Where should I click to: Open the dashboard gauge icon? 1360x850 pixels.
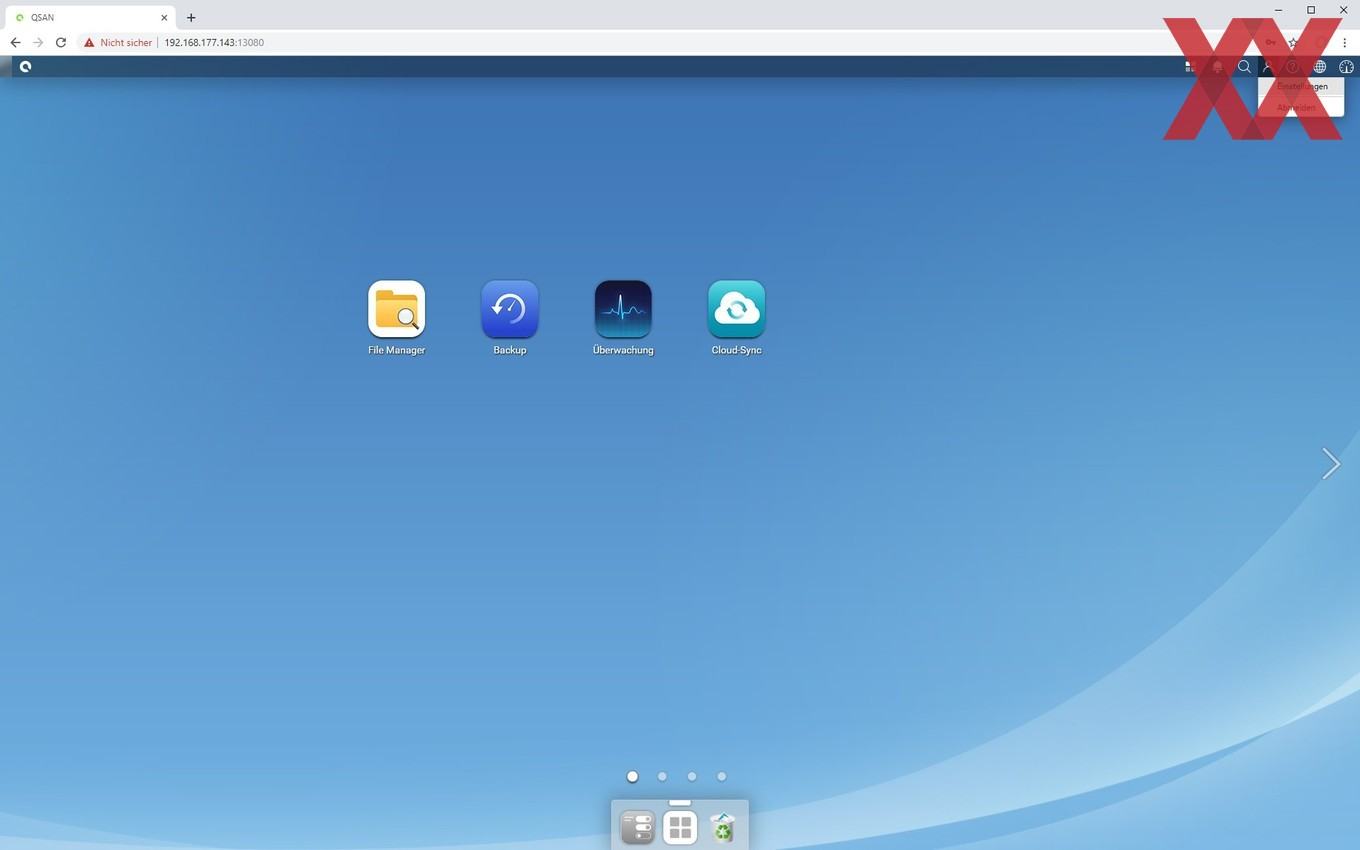(1346, 67)
